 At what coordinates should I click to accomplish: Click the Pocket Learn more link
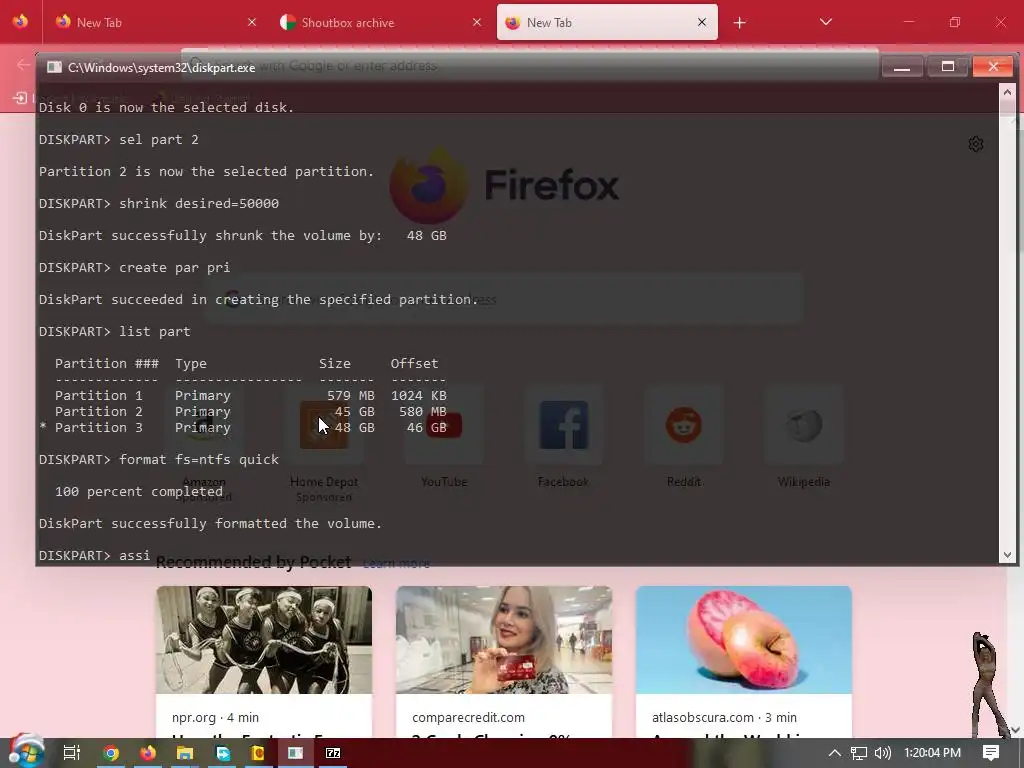click(x=396, y=564)
